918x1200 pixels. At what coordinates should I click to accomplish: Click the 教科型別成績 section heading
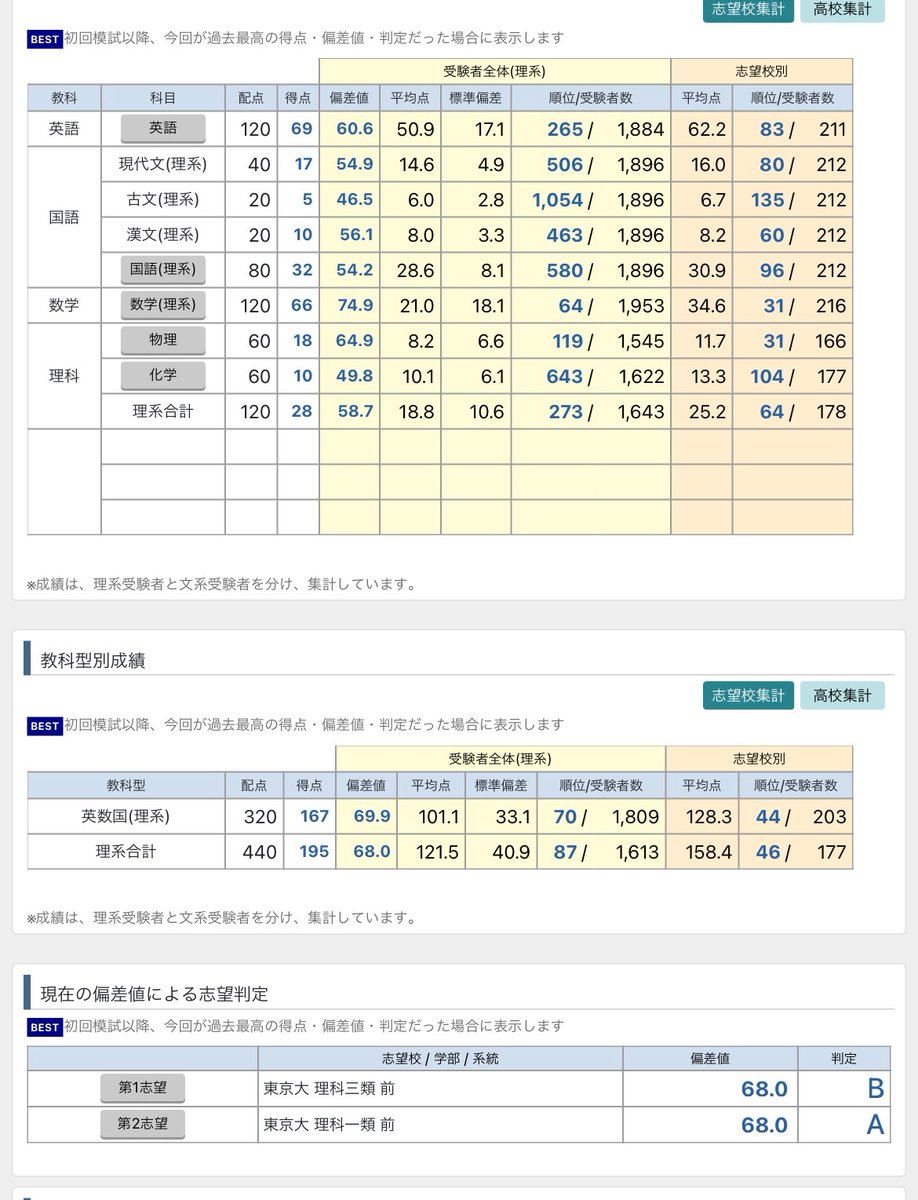click(x=93, y=660)
